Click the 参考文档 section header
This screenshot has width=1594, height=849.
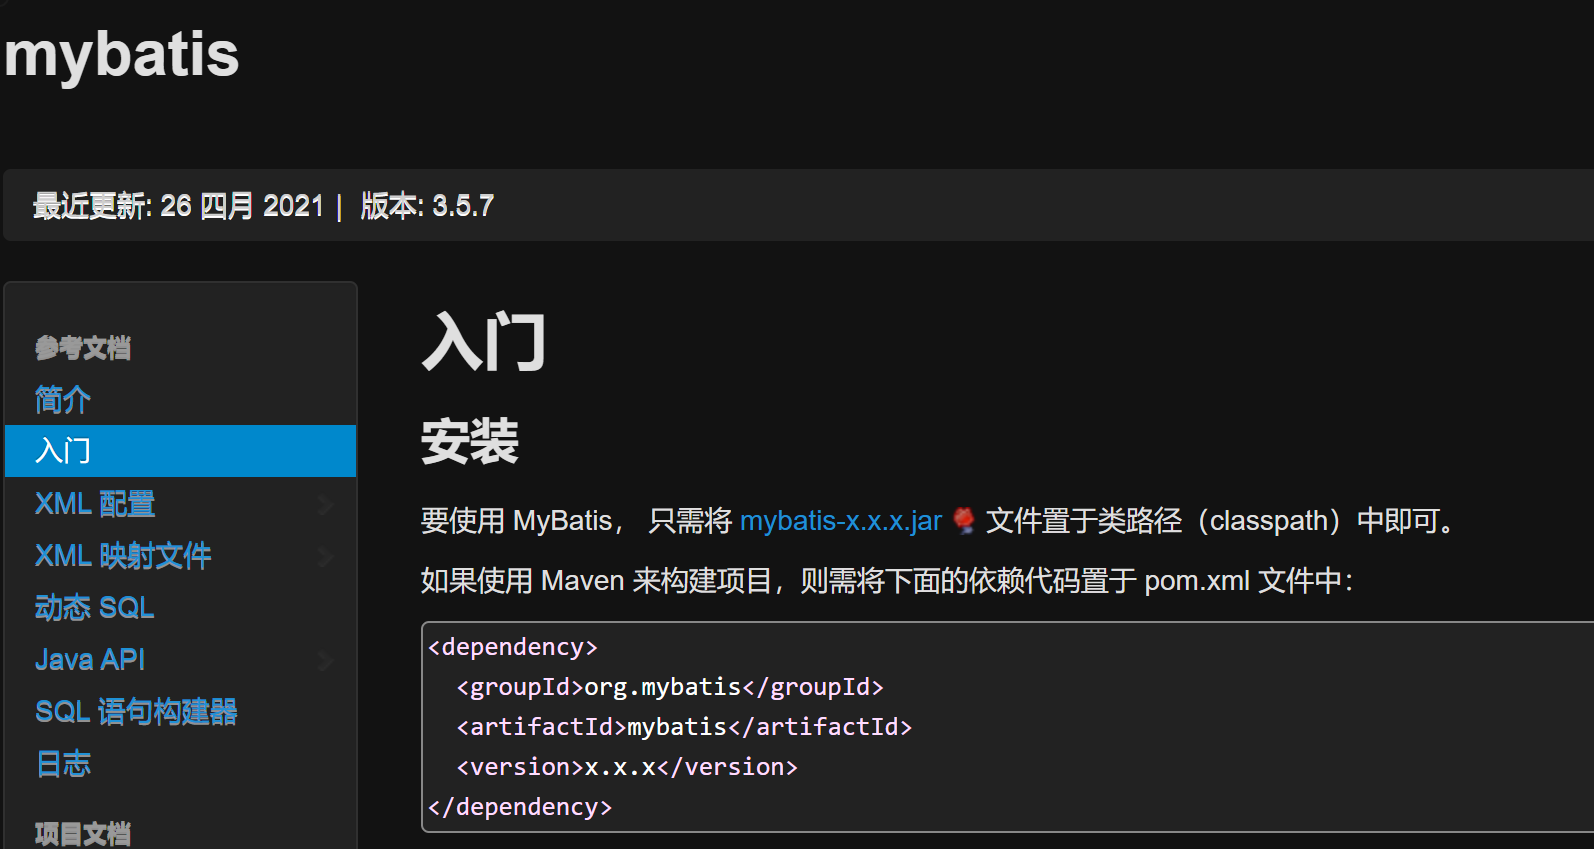83,348
